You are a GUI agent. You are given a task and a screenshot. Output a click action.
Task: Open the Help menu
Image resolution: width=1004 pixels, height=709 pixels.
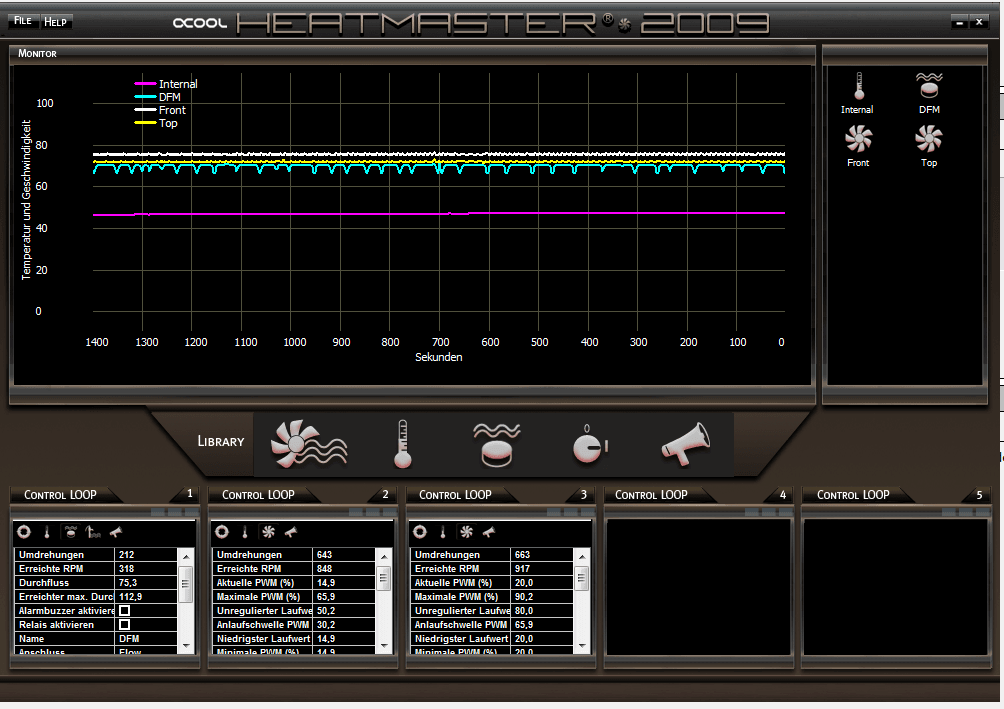56,21
